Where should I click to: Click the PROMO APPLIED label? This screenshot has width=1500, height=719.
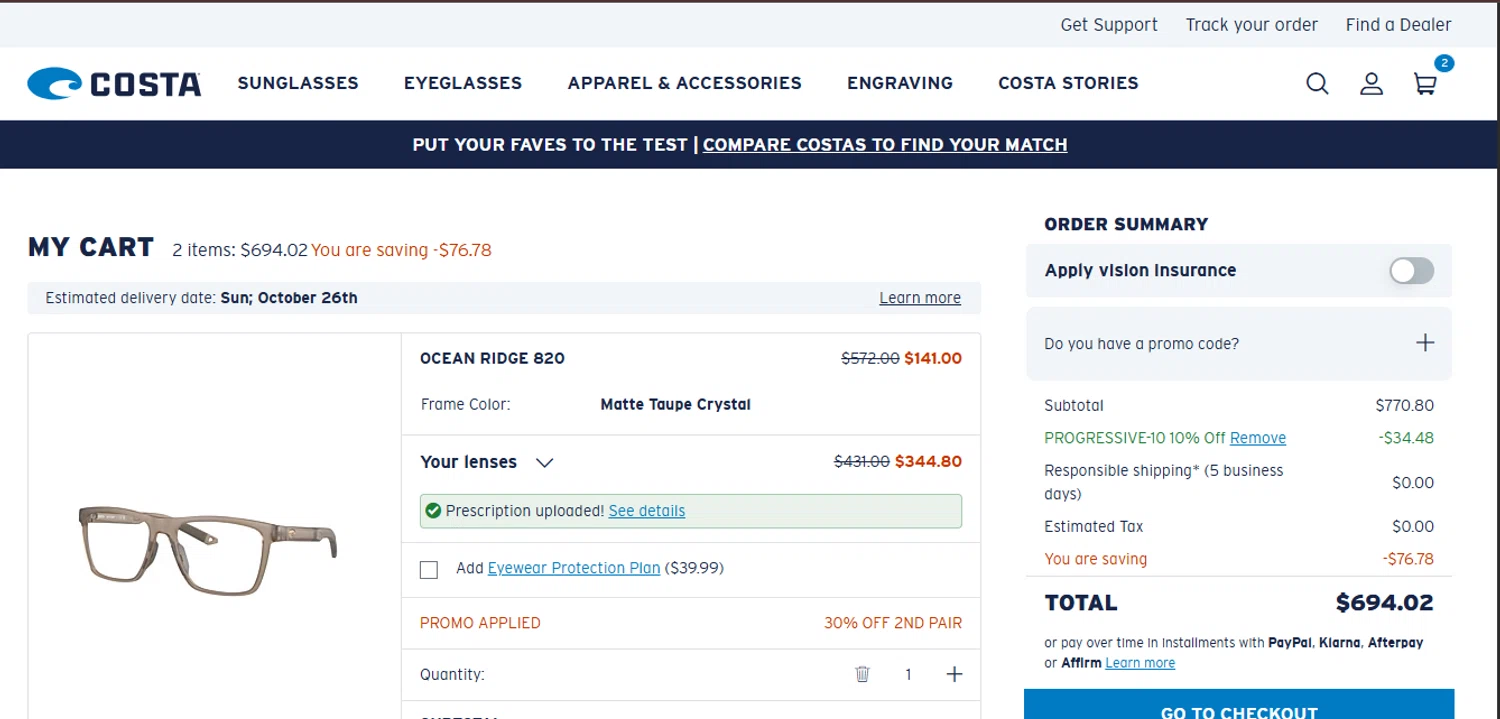coord(480,623)
